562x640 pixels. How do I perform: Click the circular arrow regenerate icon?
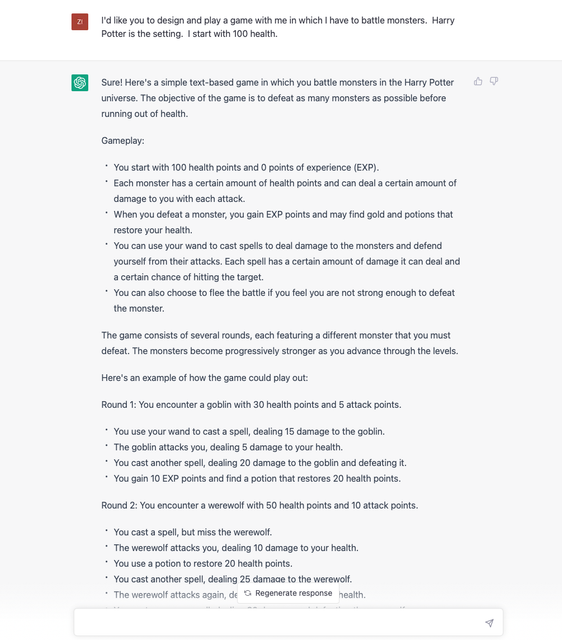point(247,593)
